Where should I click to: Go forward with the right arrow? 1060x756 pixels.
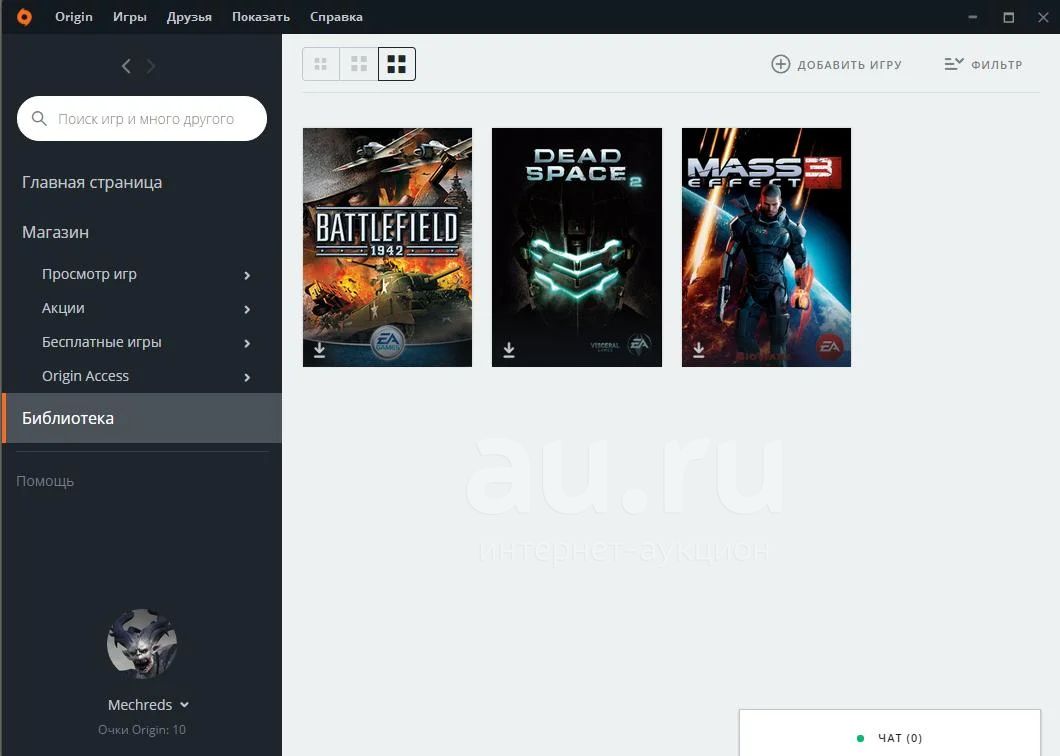point(151,66)
